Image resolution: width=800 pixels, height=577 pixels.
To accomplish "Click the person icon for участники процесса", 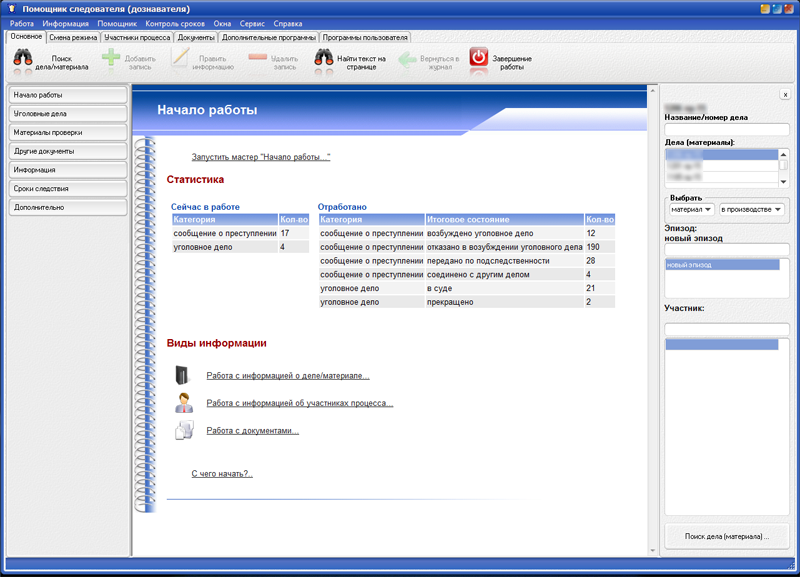I will tap(183, 404).
